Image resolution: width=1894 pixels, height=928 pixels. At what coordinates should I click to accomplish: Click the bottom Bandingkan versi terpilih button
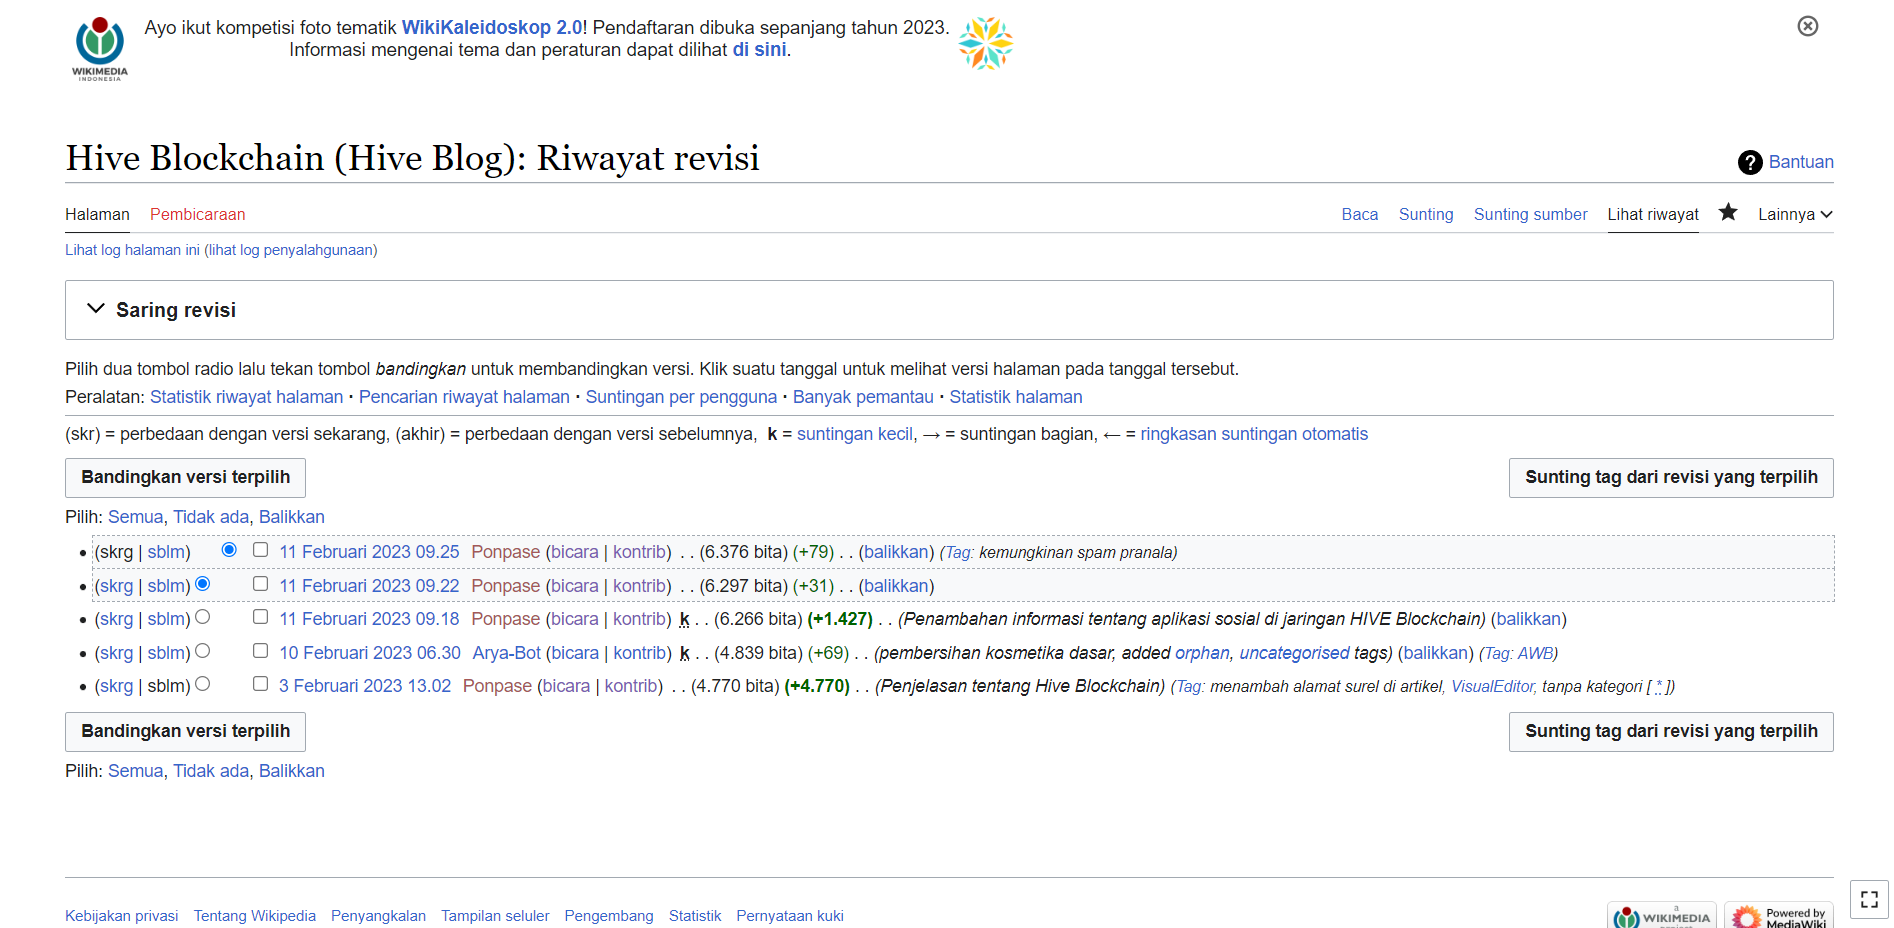pyautogui.click(x=185, y=732)
